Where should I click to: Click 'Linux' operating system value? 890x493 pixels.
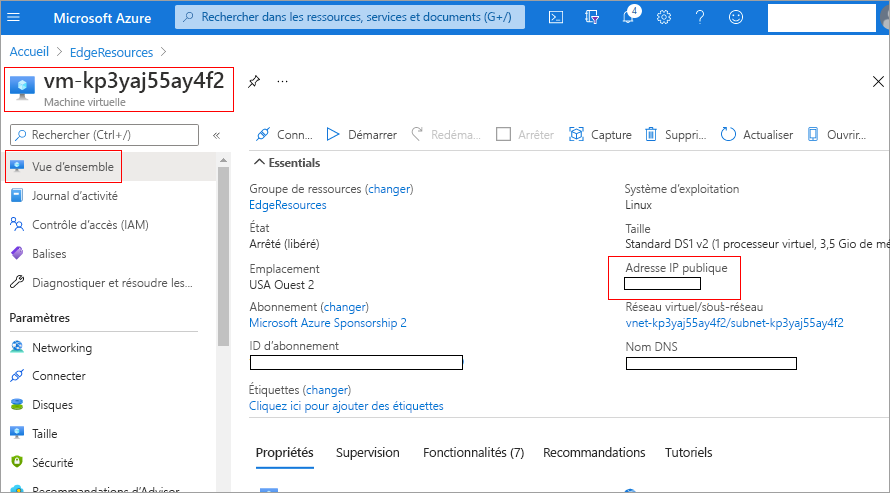click(639, 205)
